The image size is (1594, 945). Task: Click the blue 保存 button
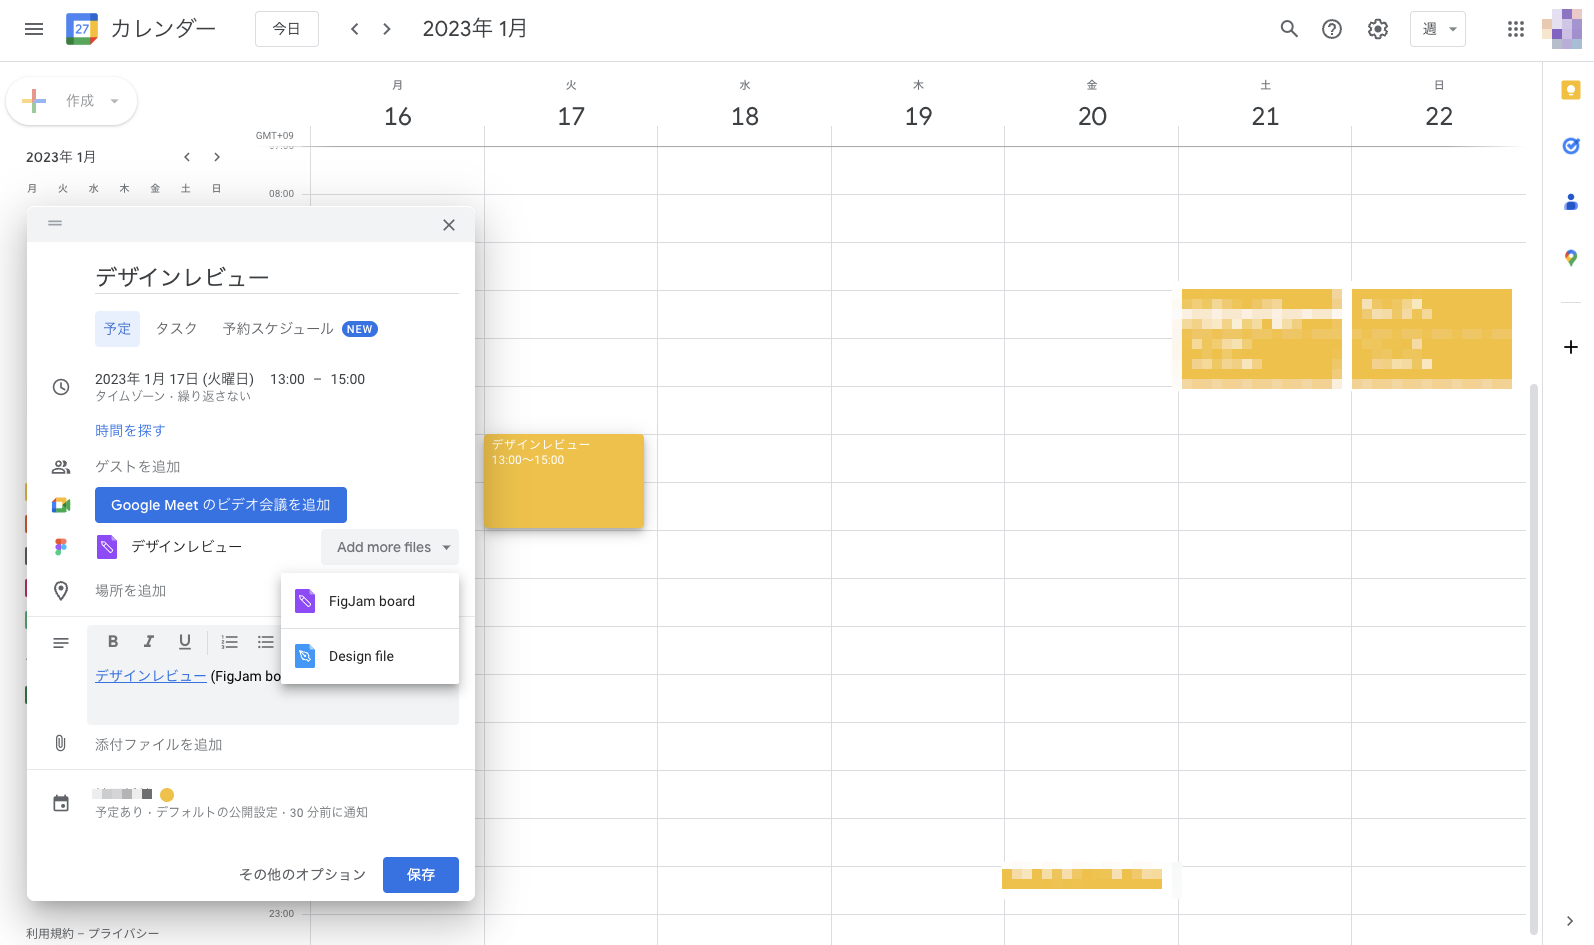click(x=420, y=875)
